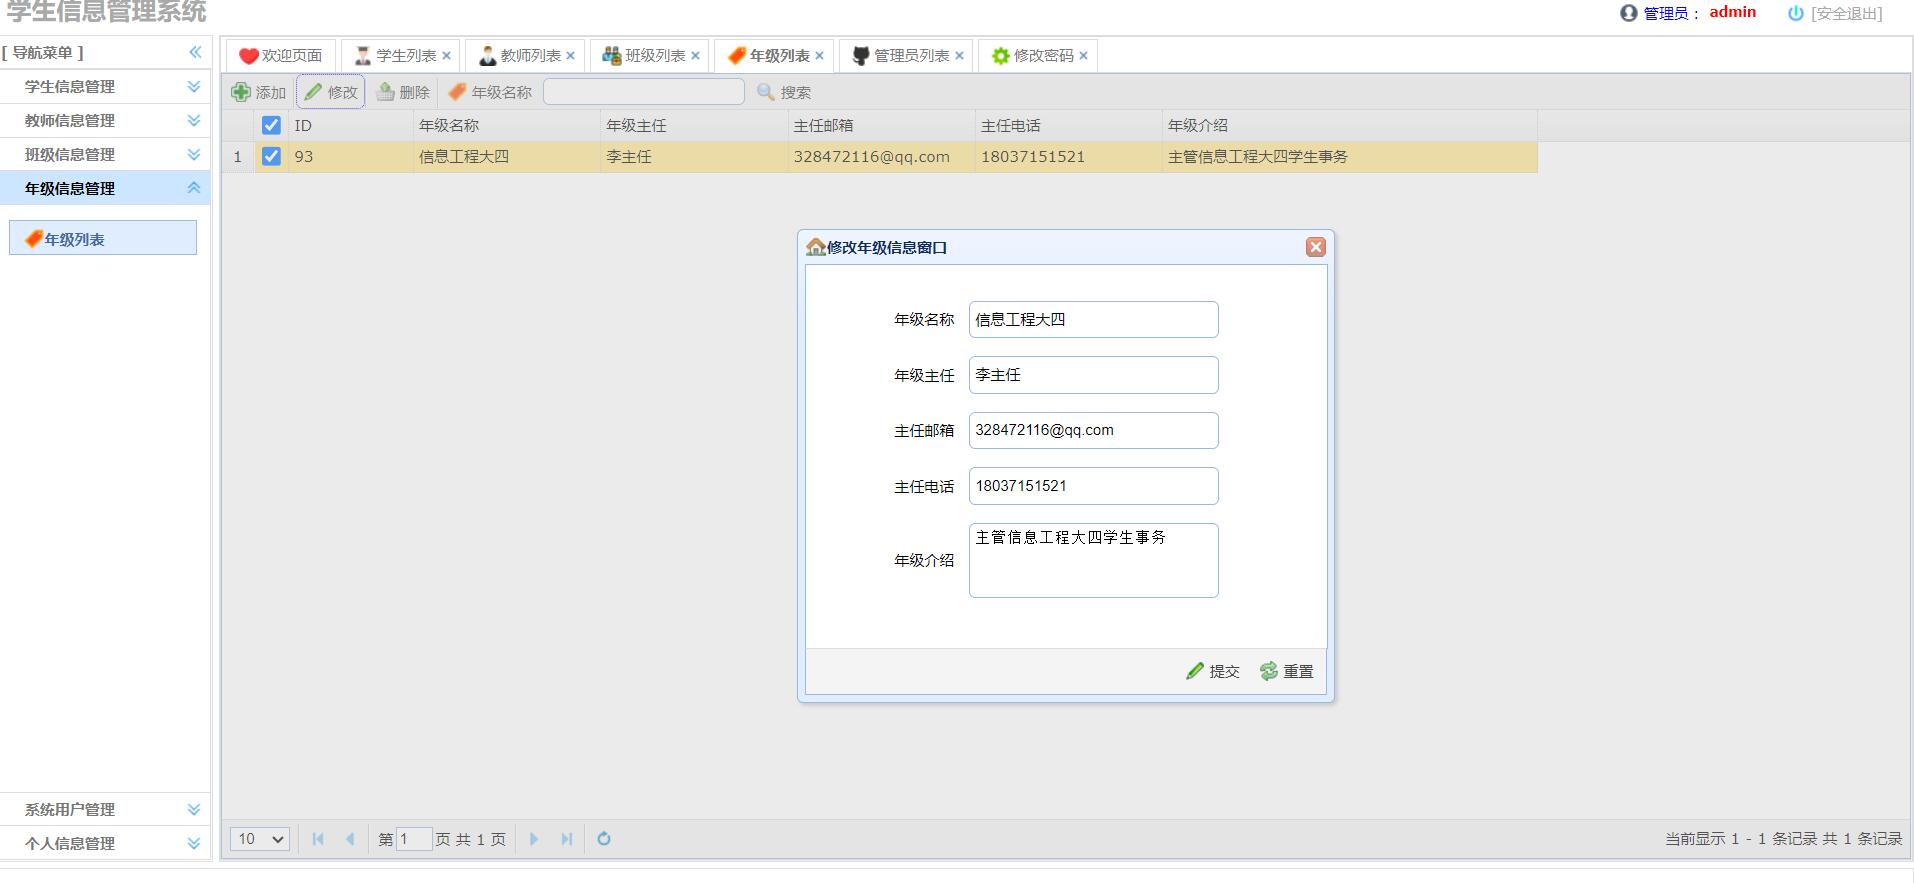Screen dimensions: 1914x883
Task: Toggle the select-all checkbox in header
Action: tap(271, 125)
